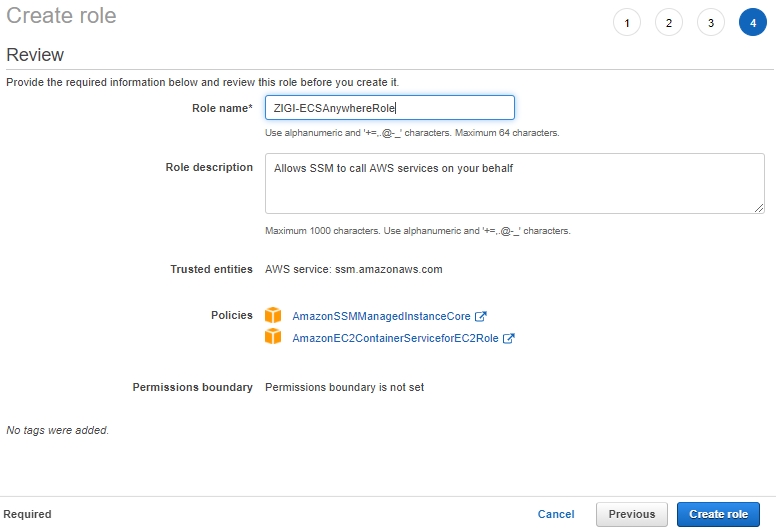This screenshot has width=776, height=529.
Task: Cancel the role creation
Action: click(x=556, y=514)
